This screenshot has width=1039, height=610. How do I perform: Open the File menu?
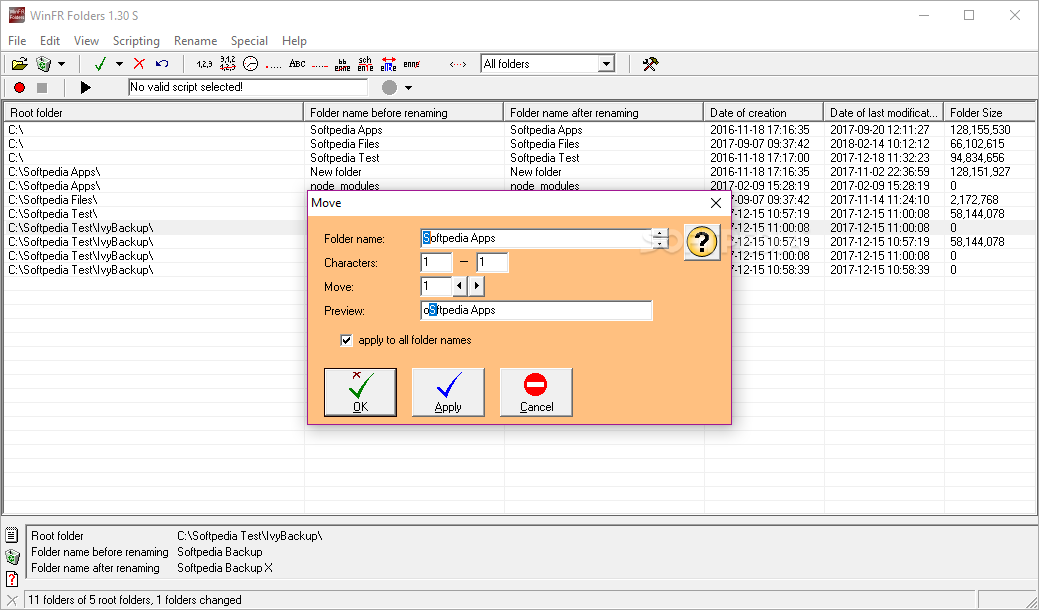(17, 41)
